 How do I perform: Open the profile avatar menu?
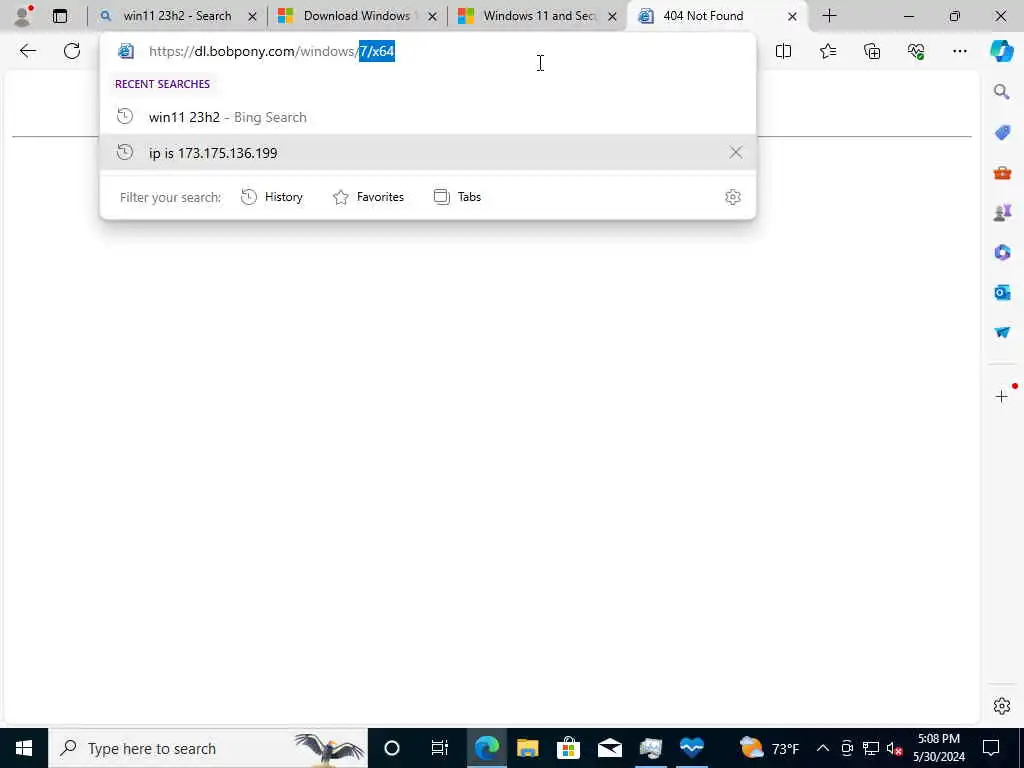(x=23, y=16)
